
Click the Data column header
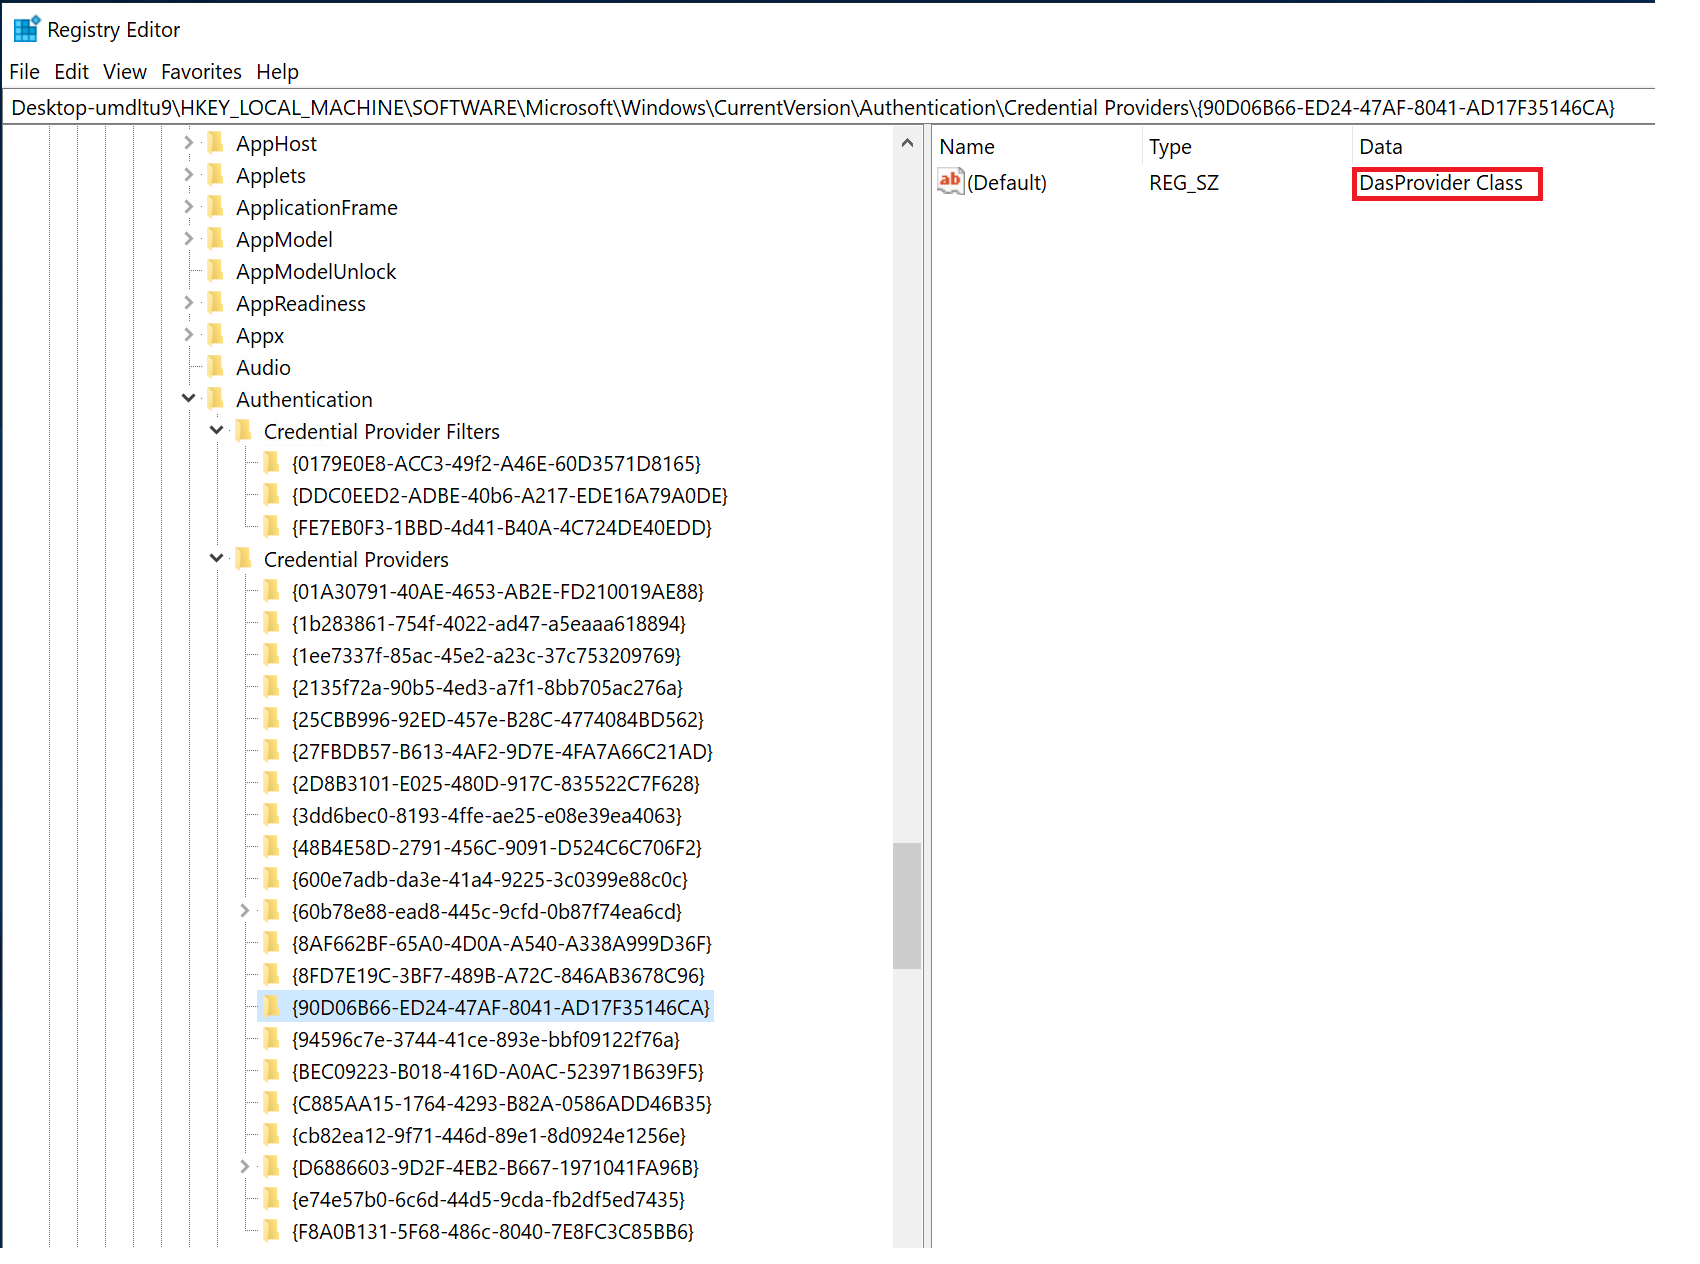click(x=1380, y=147)
